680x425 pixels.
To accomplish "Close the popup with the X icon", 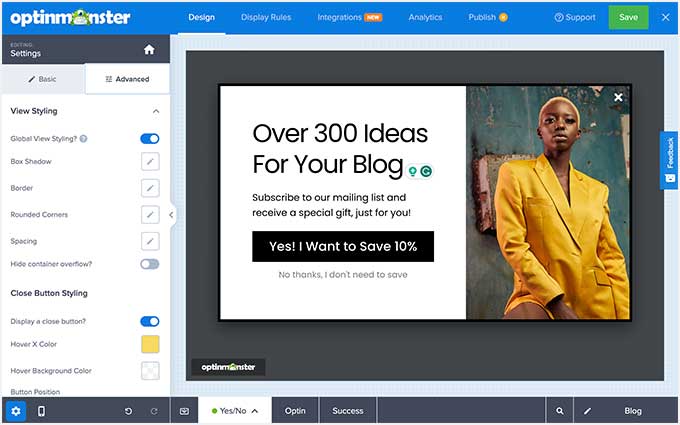I will pos(618,97).
